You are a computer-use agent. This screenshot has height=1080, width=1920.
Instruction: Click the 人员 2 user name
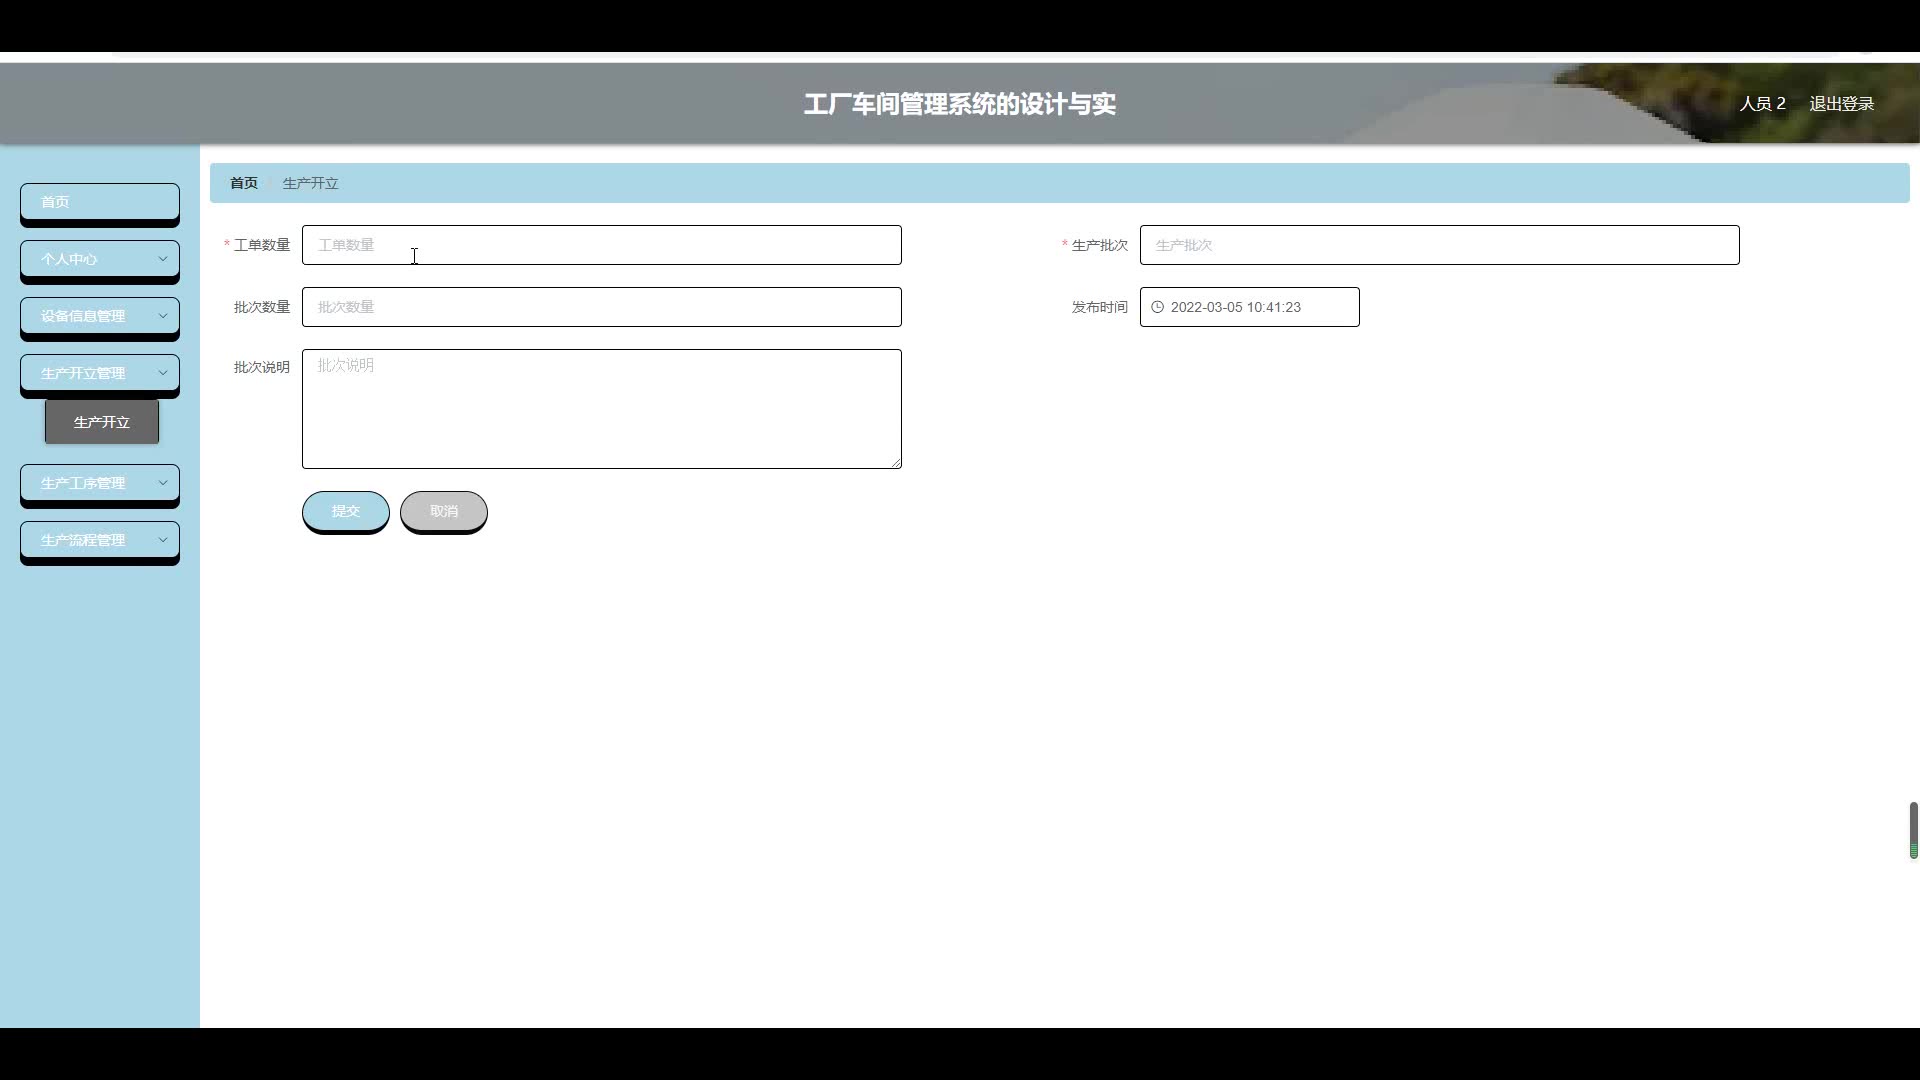1762,104
